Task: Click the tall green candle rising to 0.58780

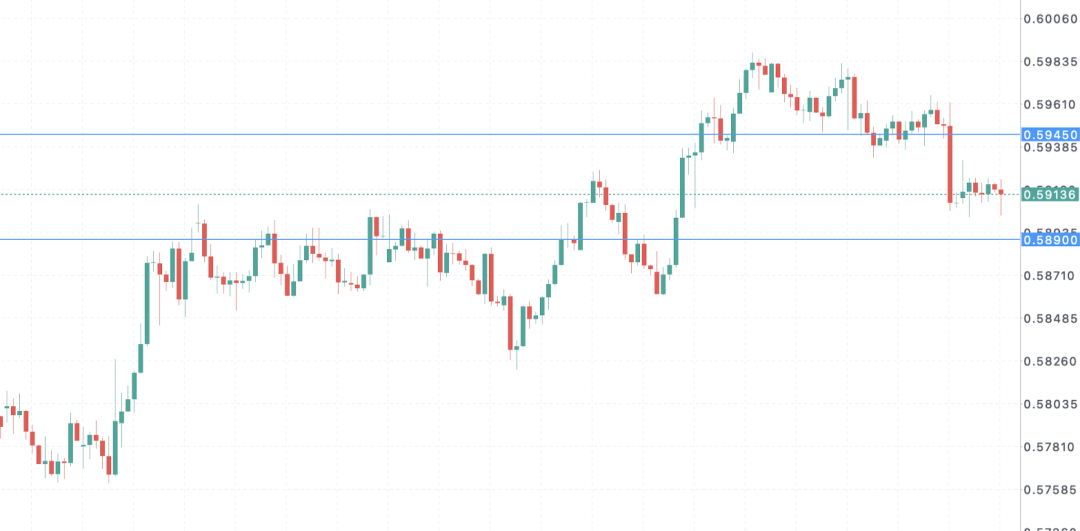Action: click(147, 303)
